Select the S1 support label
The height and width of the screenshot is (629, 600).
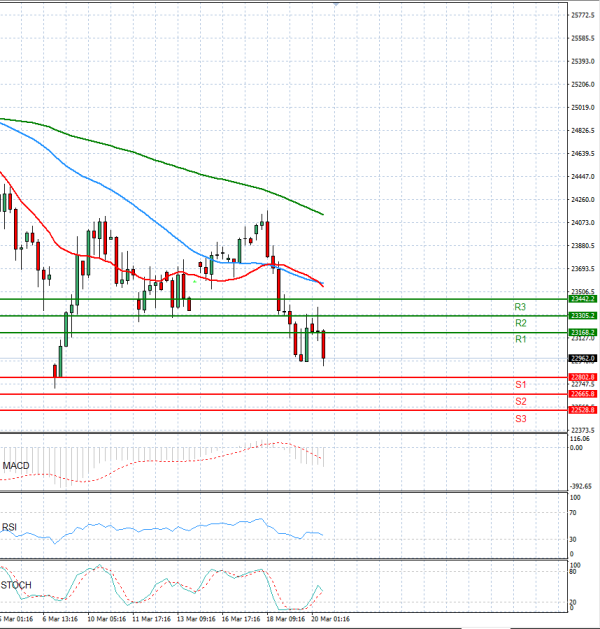(x=520, y=385)
